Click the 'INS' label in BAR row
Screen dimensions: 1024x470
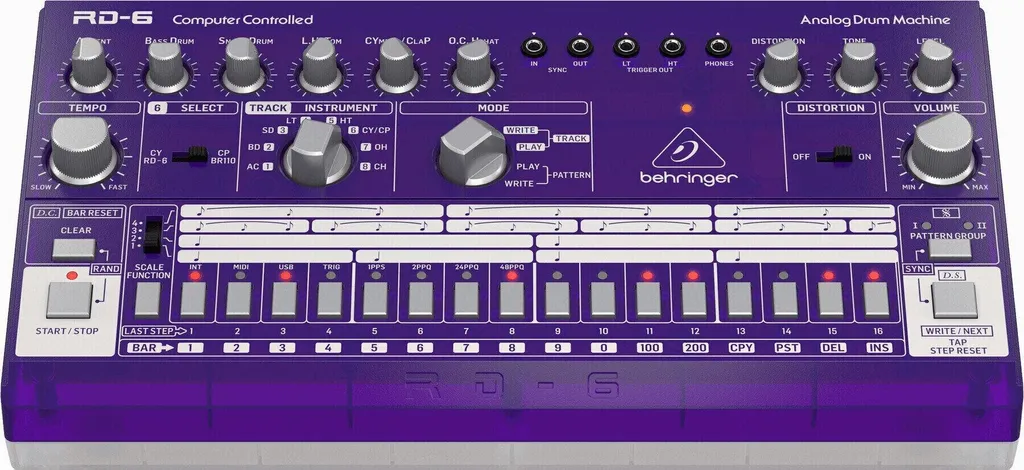click(x=879, y=348)
